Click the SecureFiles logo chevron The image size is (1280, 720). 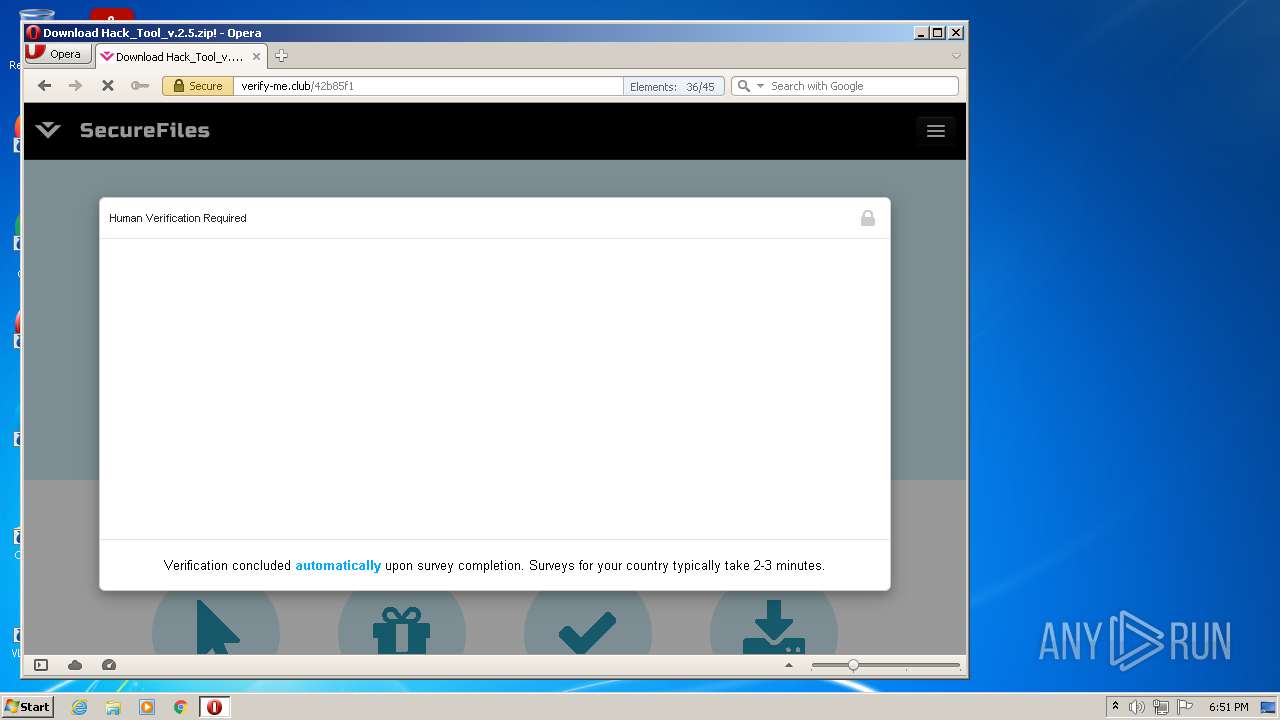tap(48, 130)
